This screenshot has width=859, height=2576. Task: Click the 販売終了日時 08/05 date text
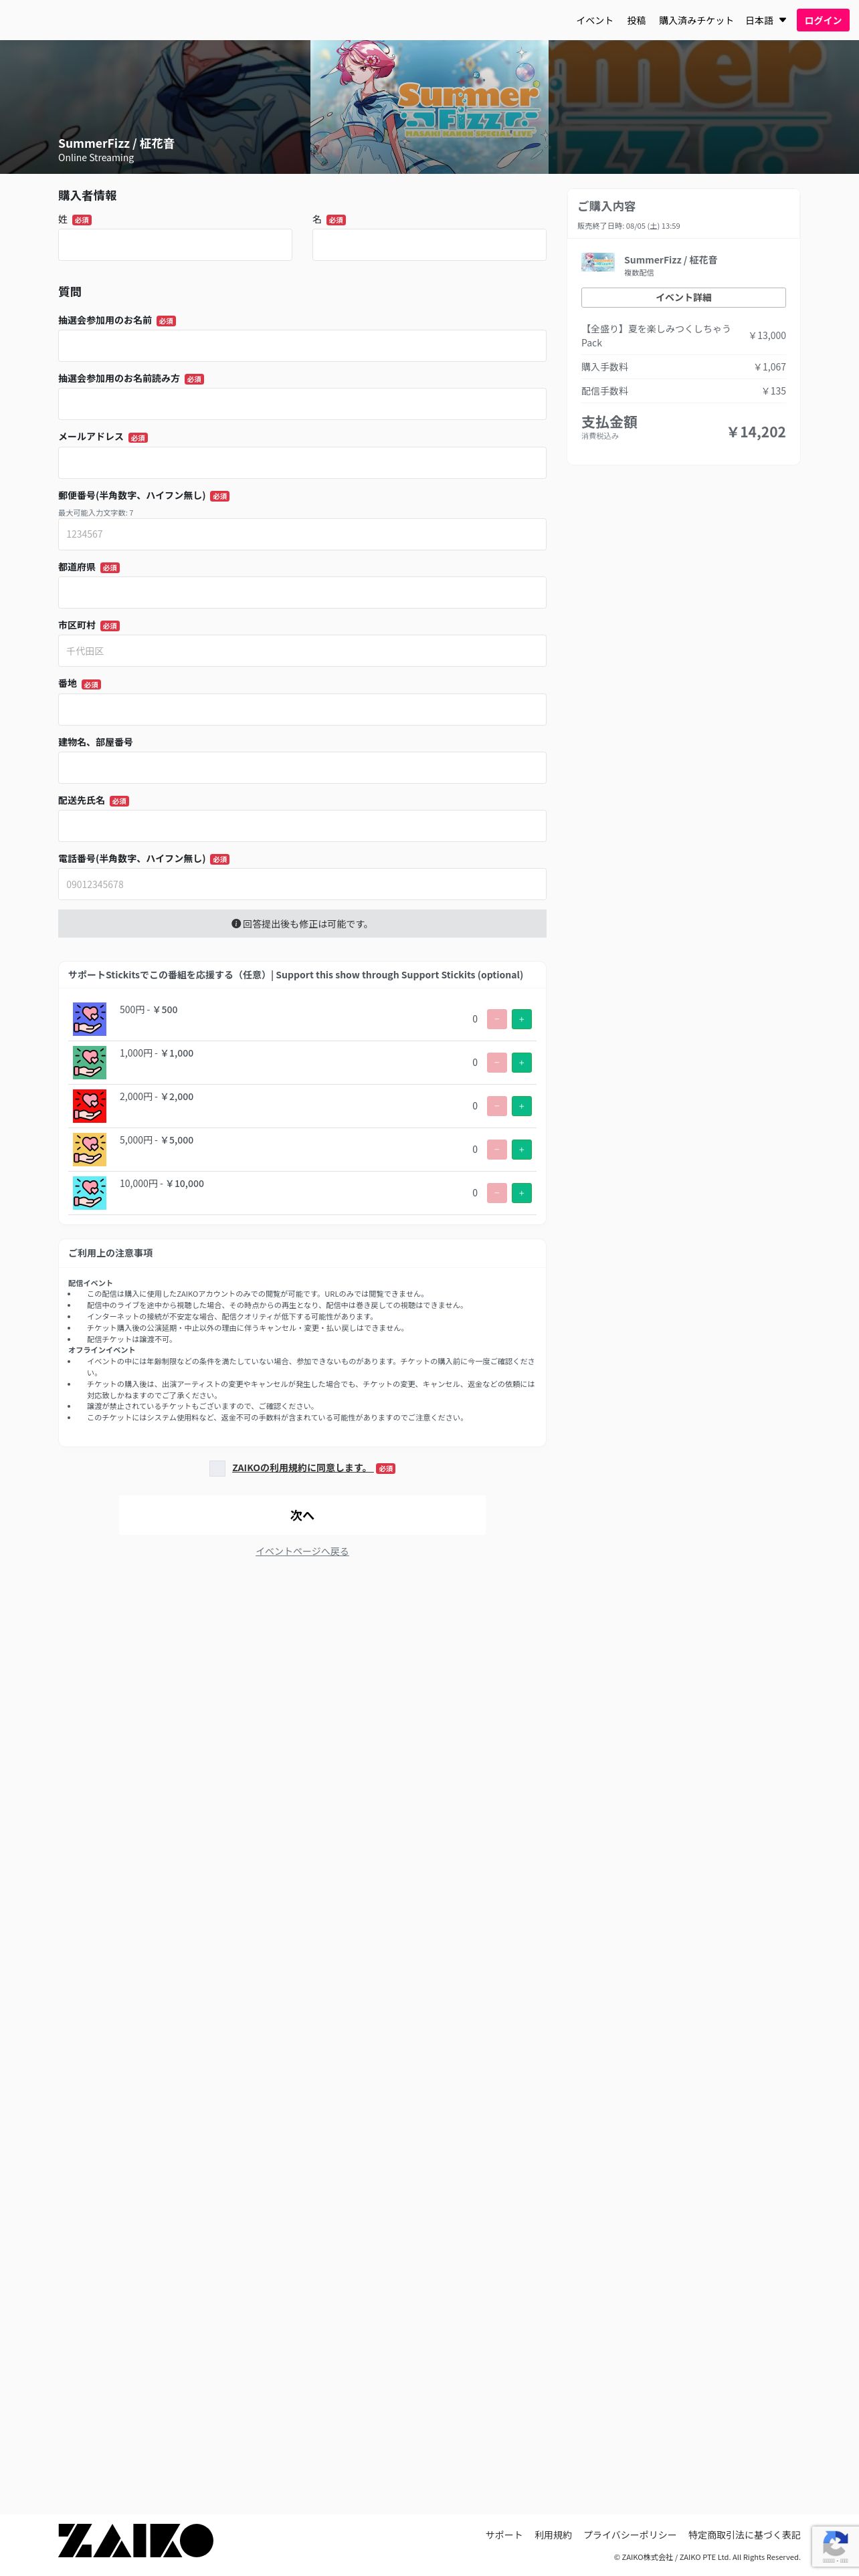[x=628, y=226]
